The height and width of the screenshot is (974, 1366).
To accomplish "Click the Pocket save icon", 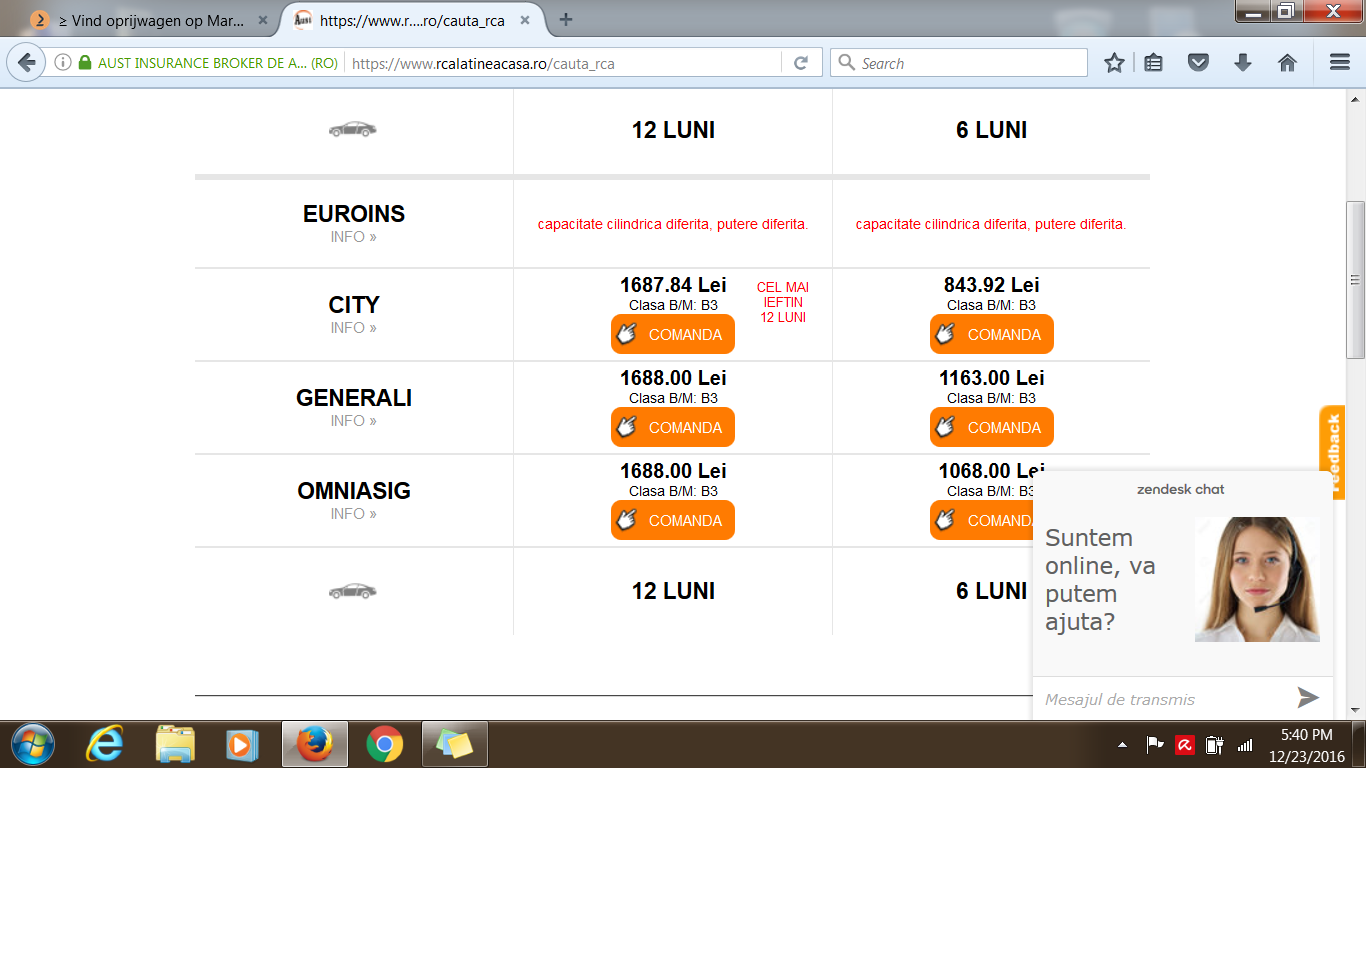I will coord(1198,63).
